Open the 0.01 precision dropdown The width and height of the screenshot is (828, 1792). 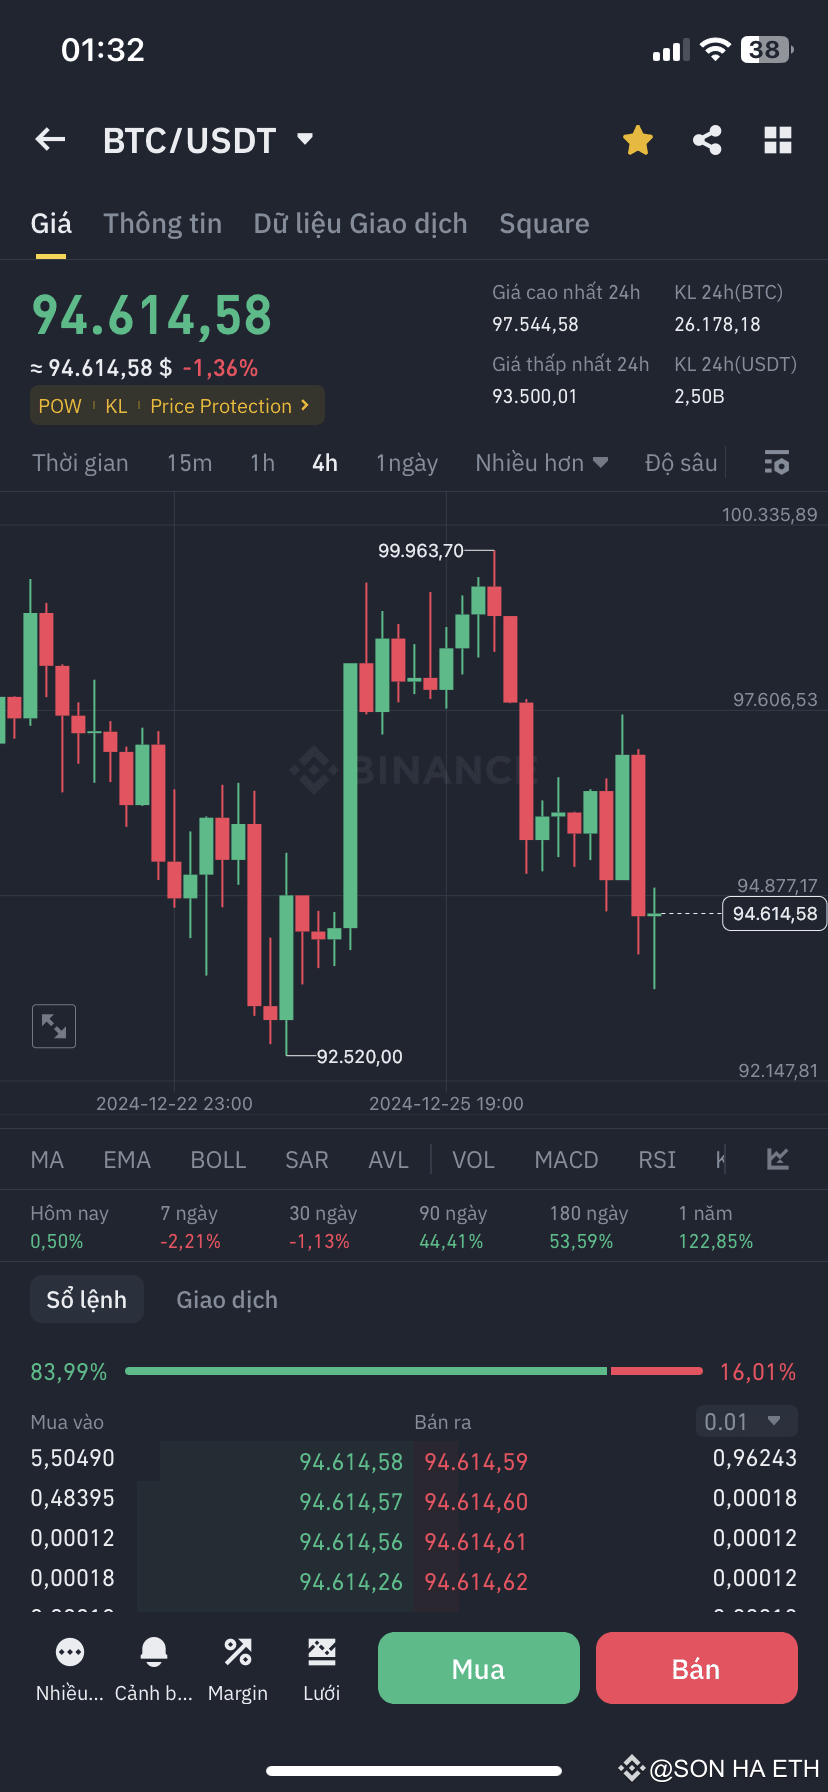tap(746, 1421)
